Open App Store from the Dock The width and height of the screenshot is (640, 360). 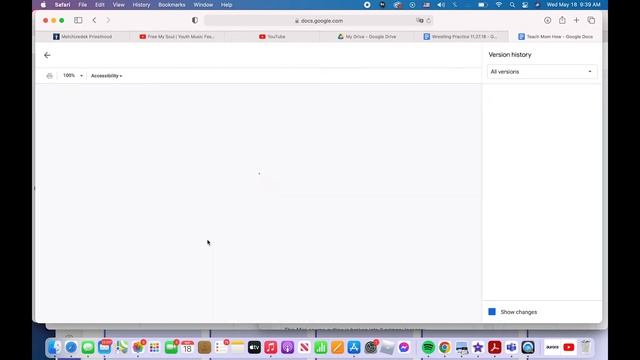(354, 347)
